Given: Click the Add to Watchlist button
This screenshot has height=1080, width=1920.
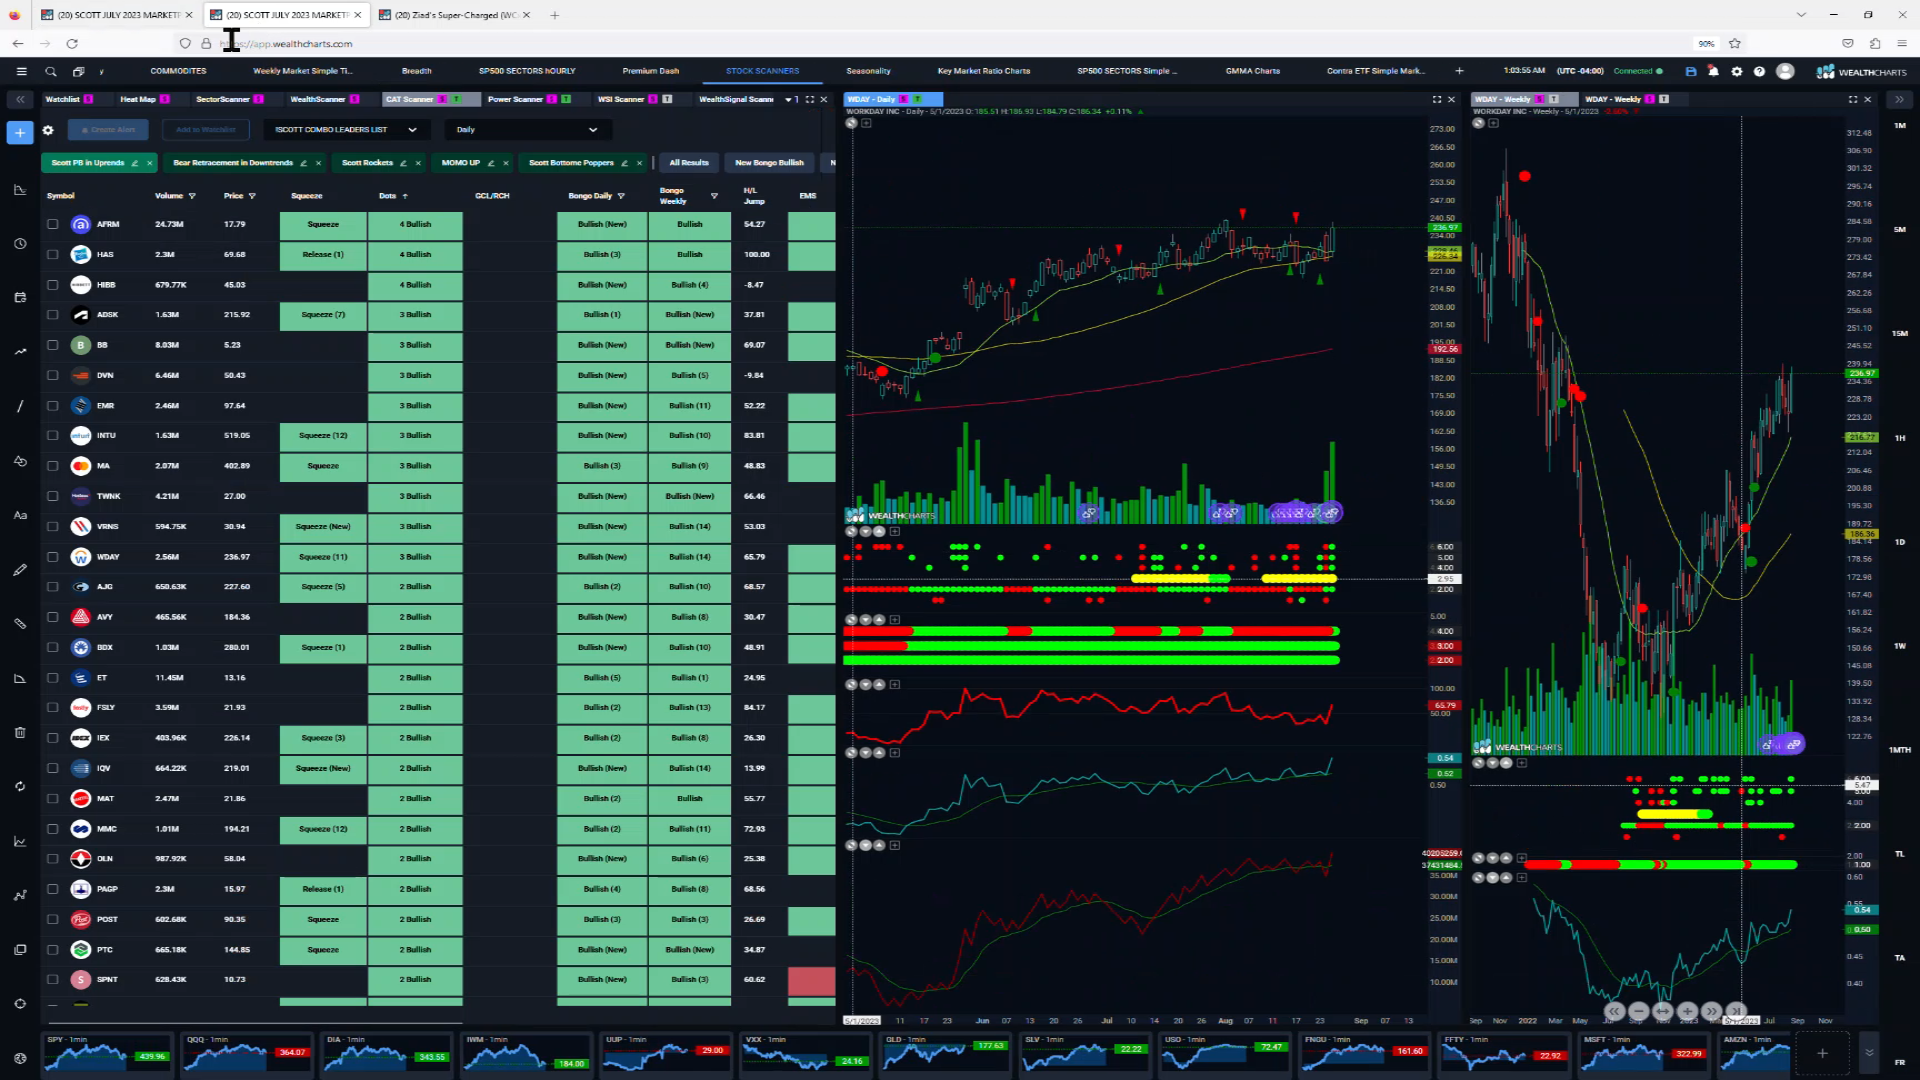Looking at the screenshot, I should click(x=205, y=130).
